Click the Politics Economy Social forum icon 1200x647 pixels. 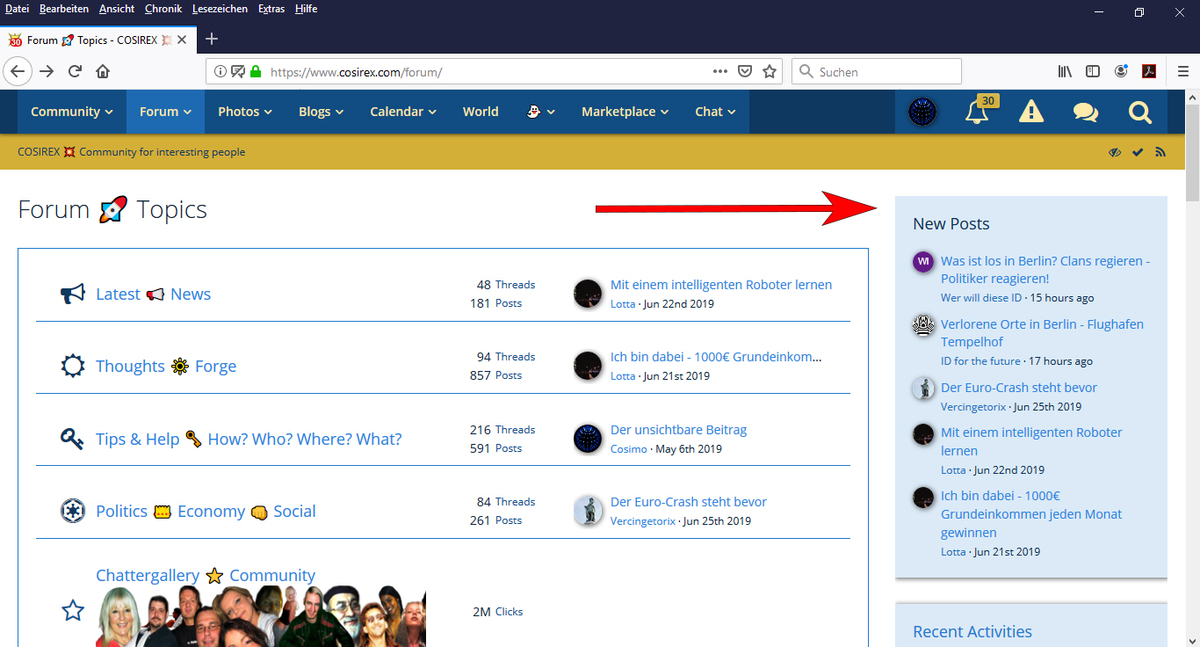tap(73, 511)
